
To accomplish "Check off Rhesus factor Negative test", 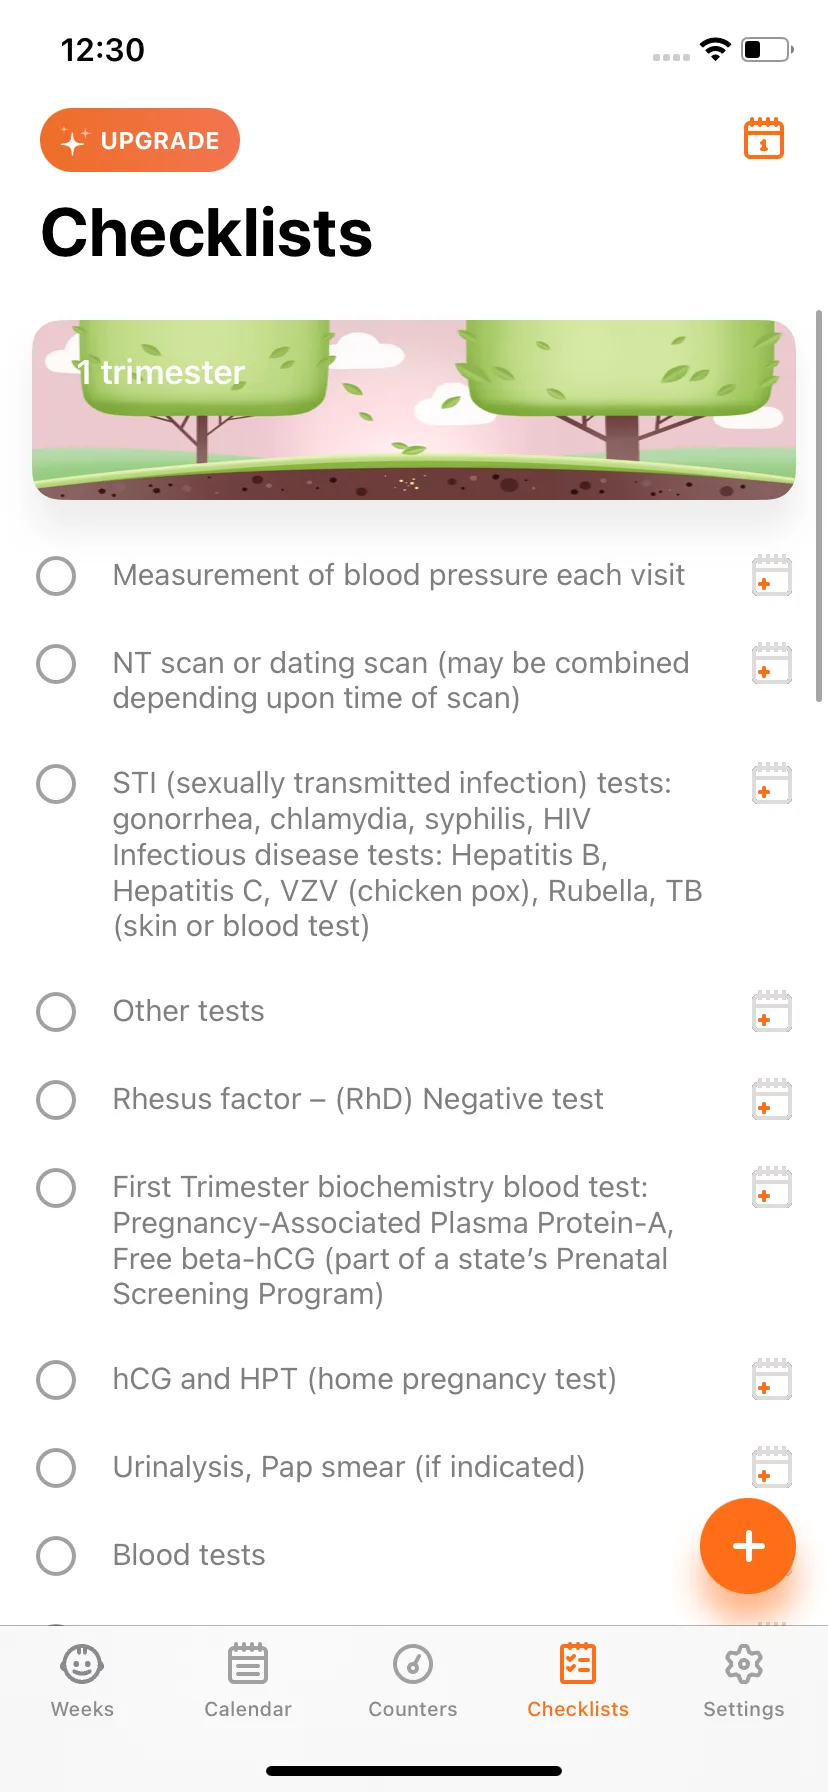I will [x=56, y=1100].
